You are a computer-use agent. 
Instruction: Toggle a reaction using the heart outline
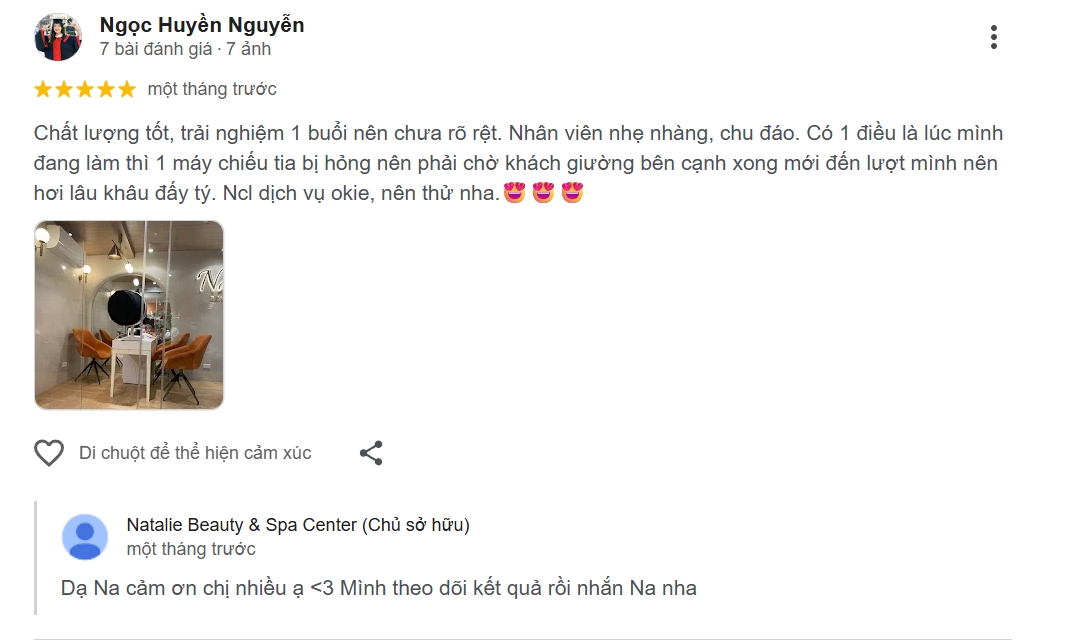pos(49,452)
